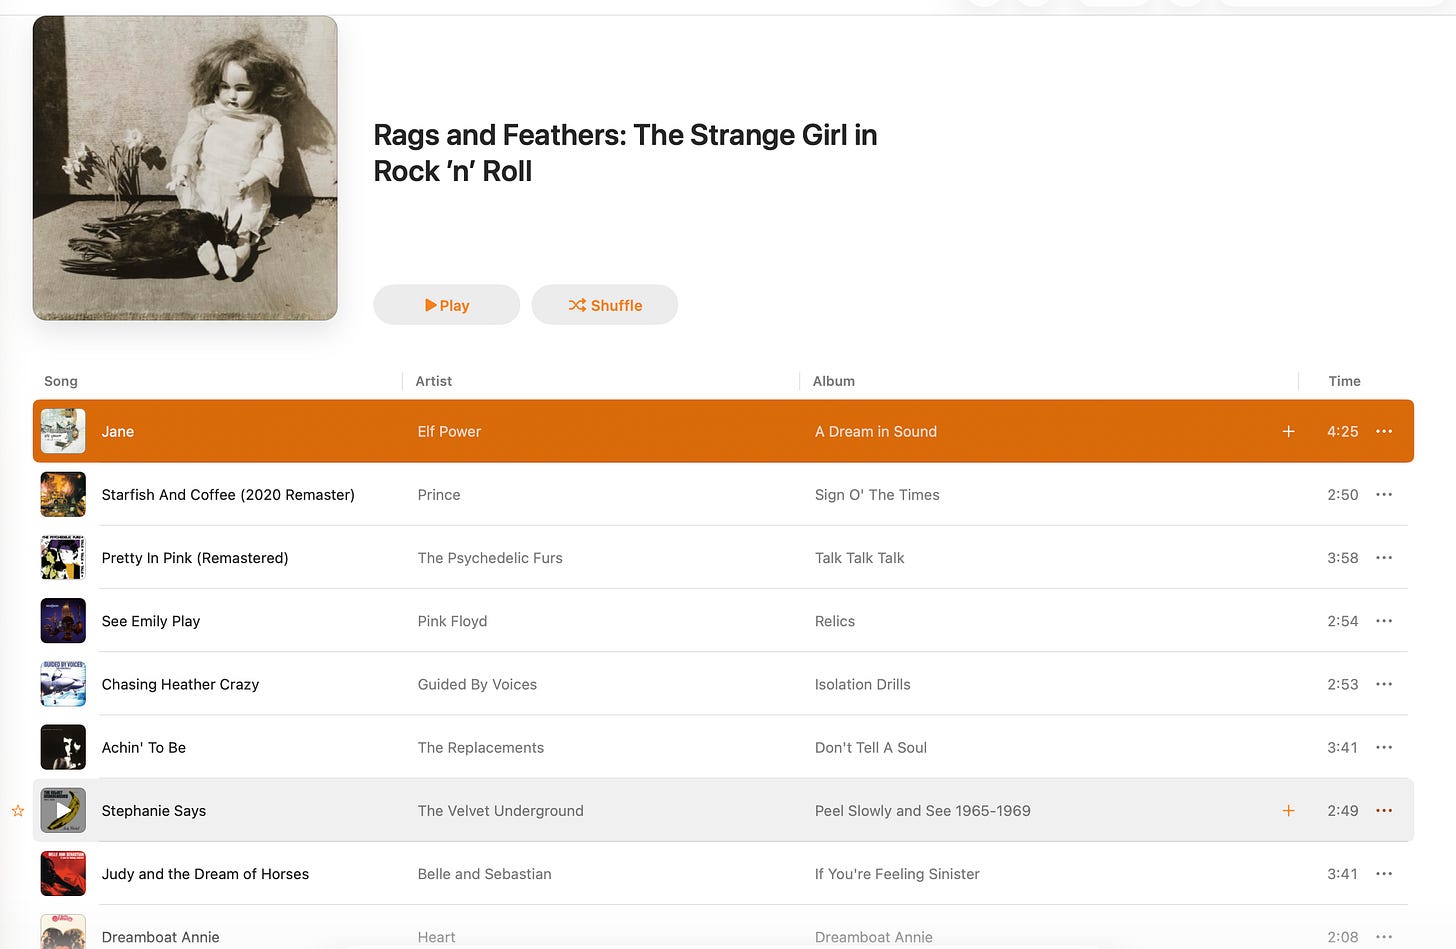Select the Judy and the Dream of Horses row

[x=723, y=873]
